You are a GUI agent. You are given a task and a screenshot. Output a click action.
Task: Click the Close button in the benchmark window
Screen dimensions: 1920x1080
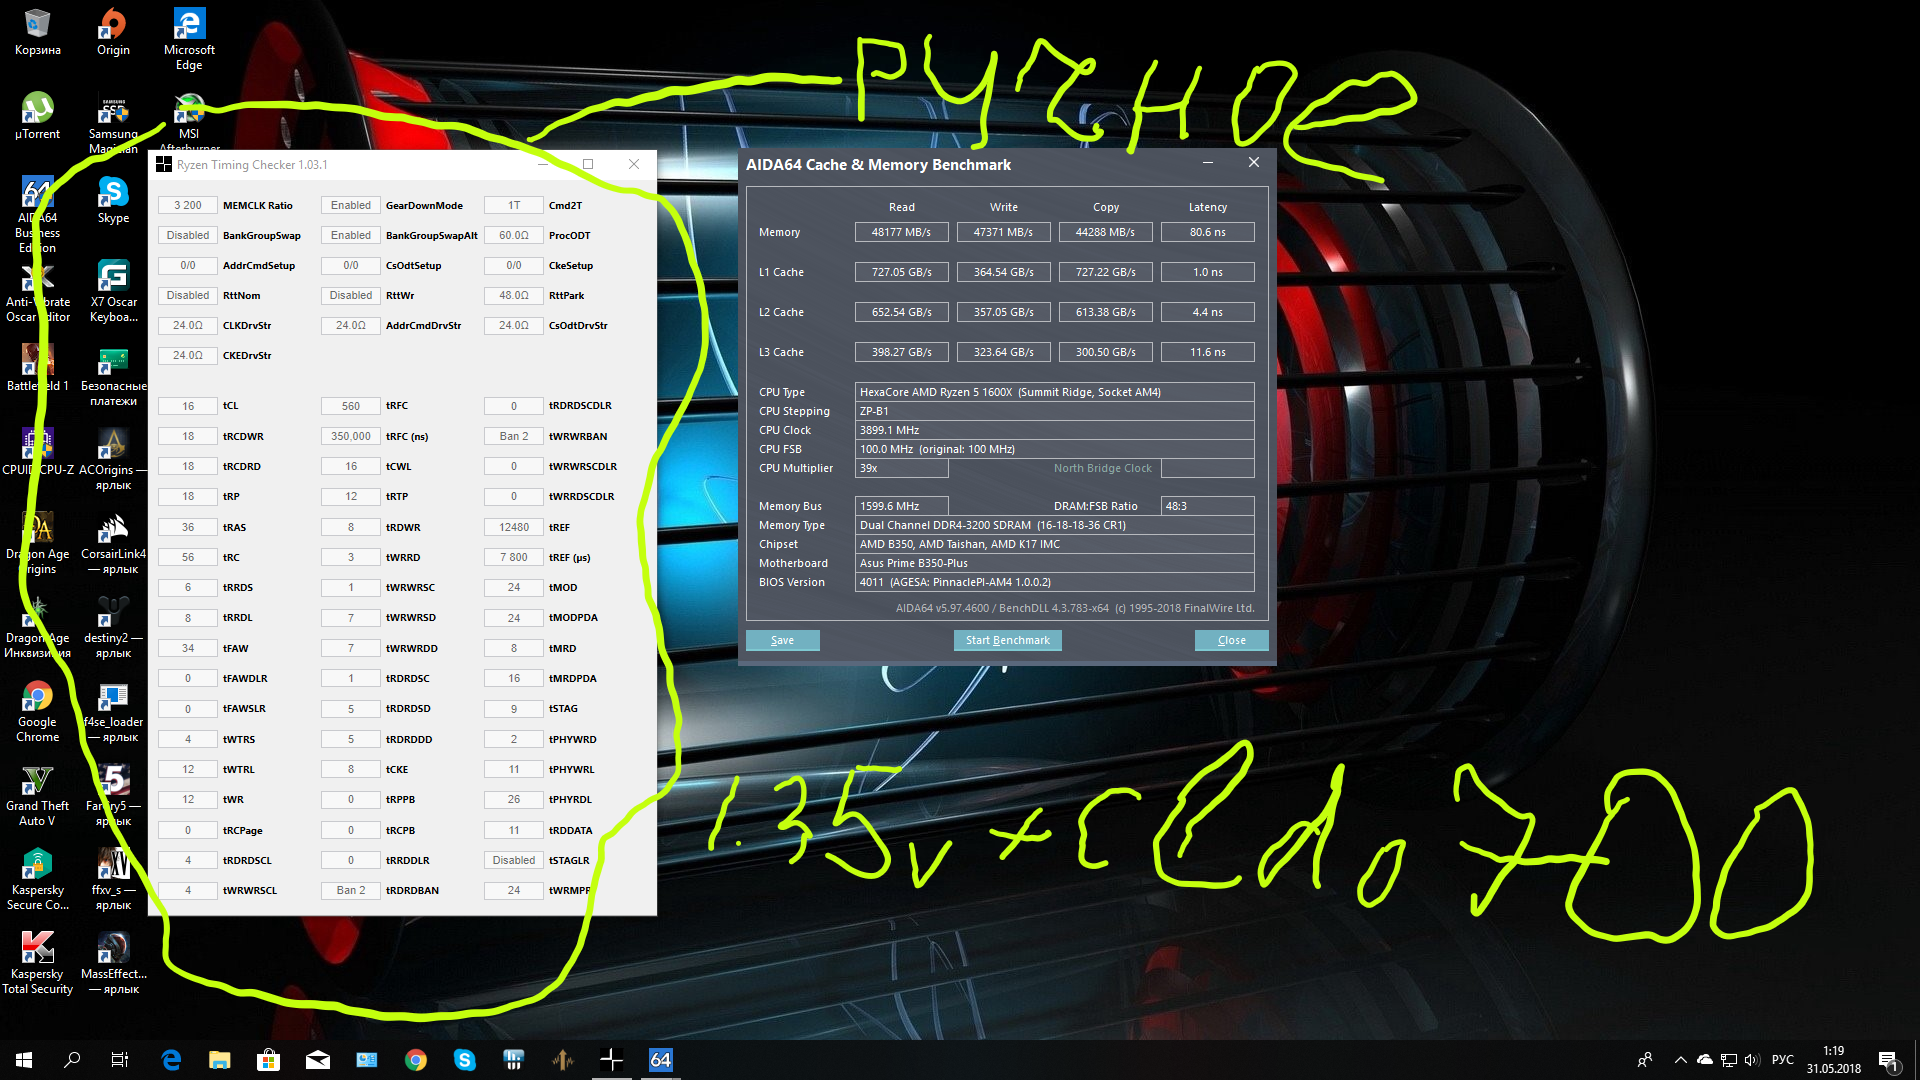pos(1231,640)
